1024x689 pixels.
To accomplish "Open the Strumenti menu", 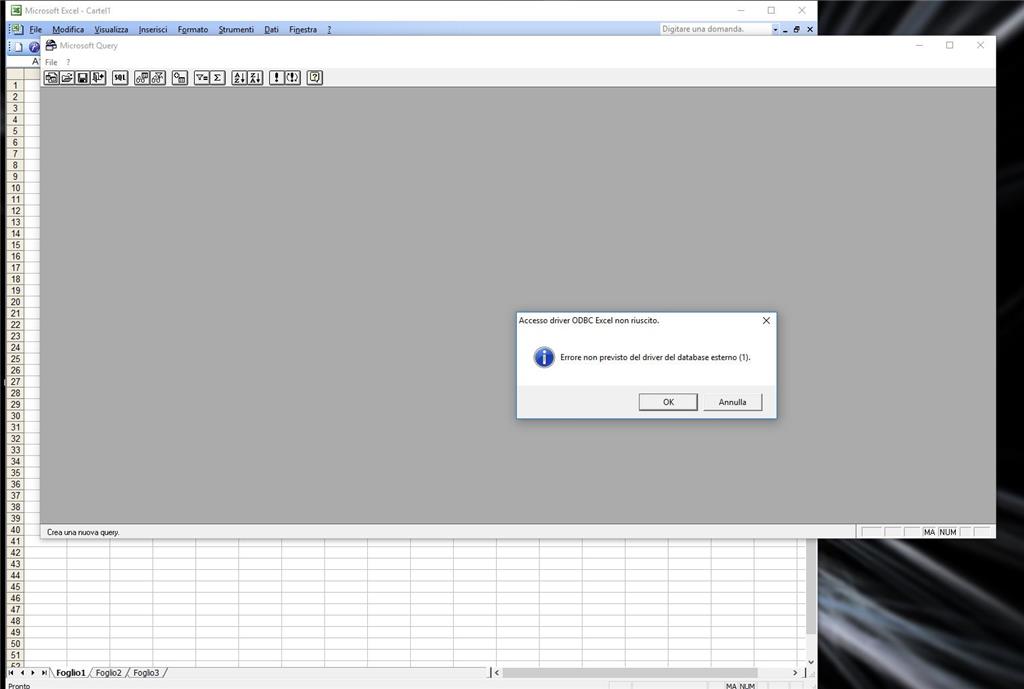I will (x=236, y=29).
